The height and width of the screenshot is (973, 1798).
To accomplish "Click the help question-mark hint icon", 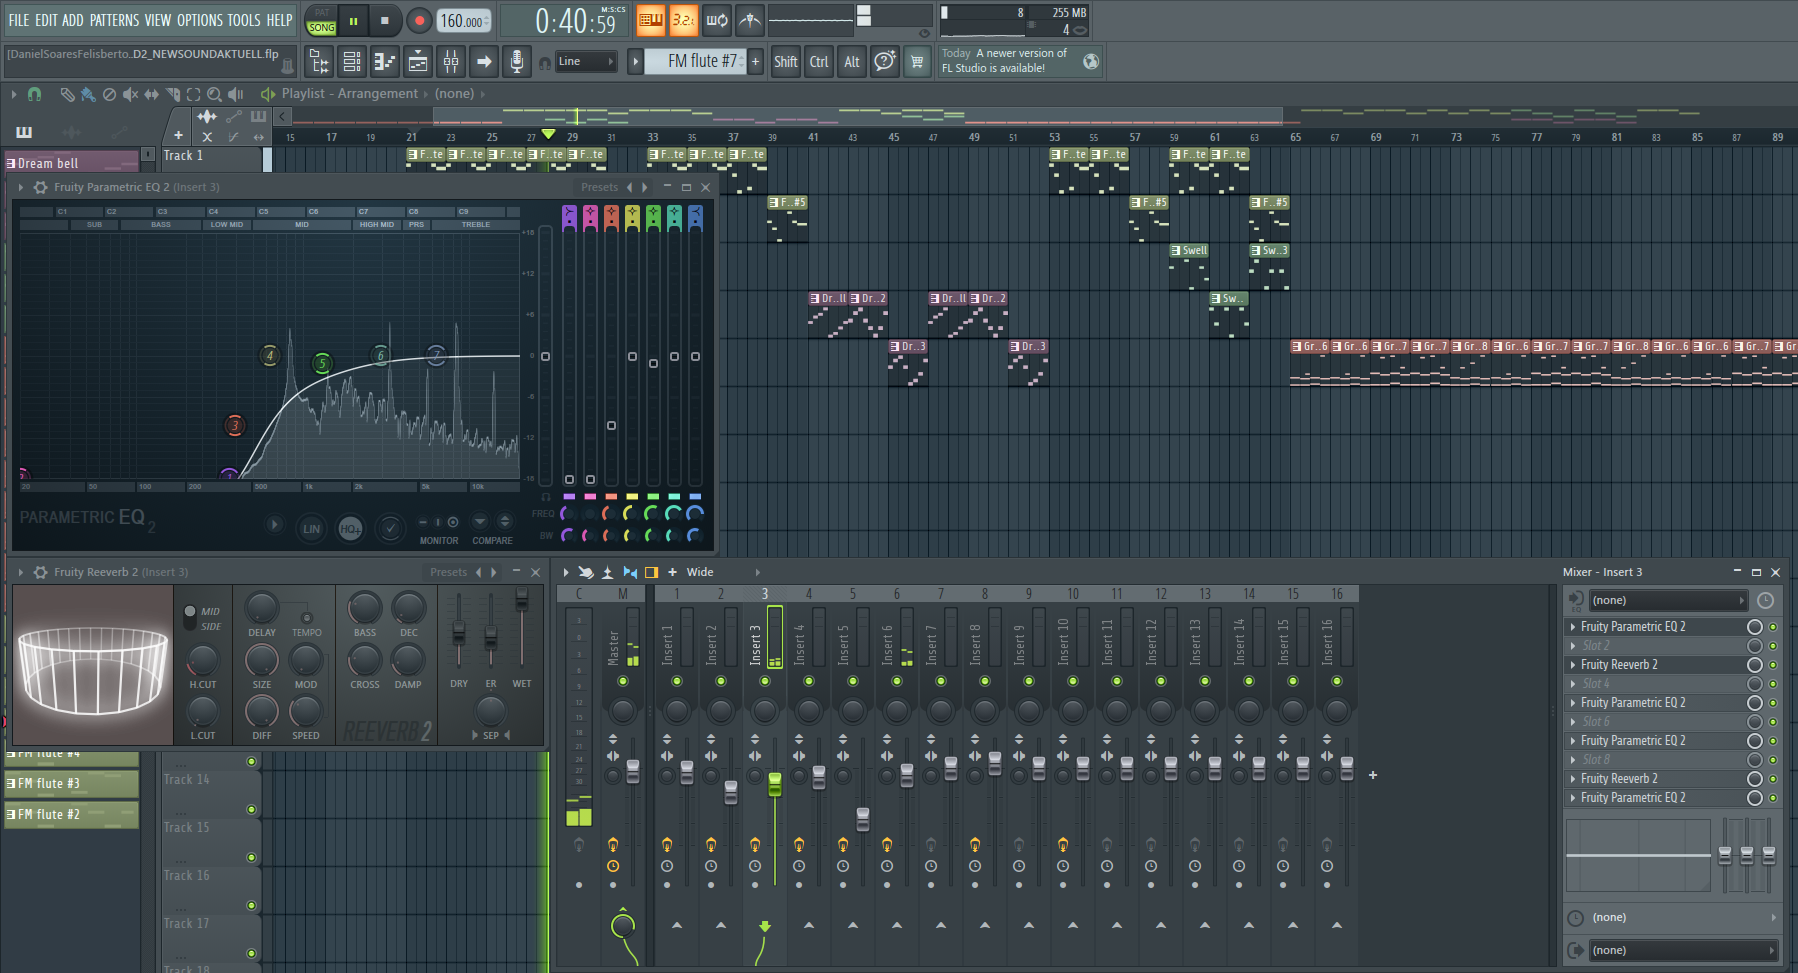I will (x=884, y=62).
